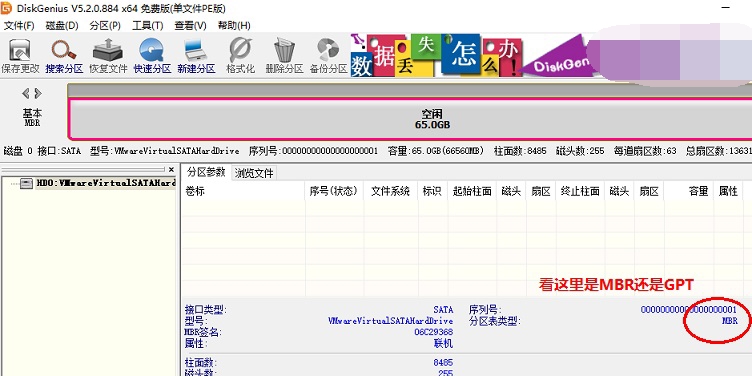
Task: Go to previous disk with left arrow
Action: click(x=26, y=93)
